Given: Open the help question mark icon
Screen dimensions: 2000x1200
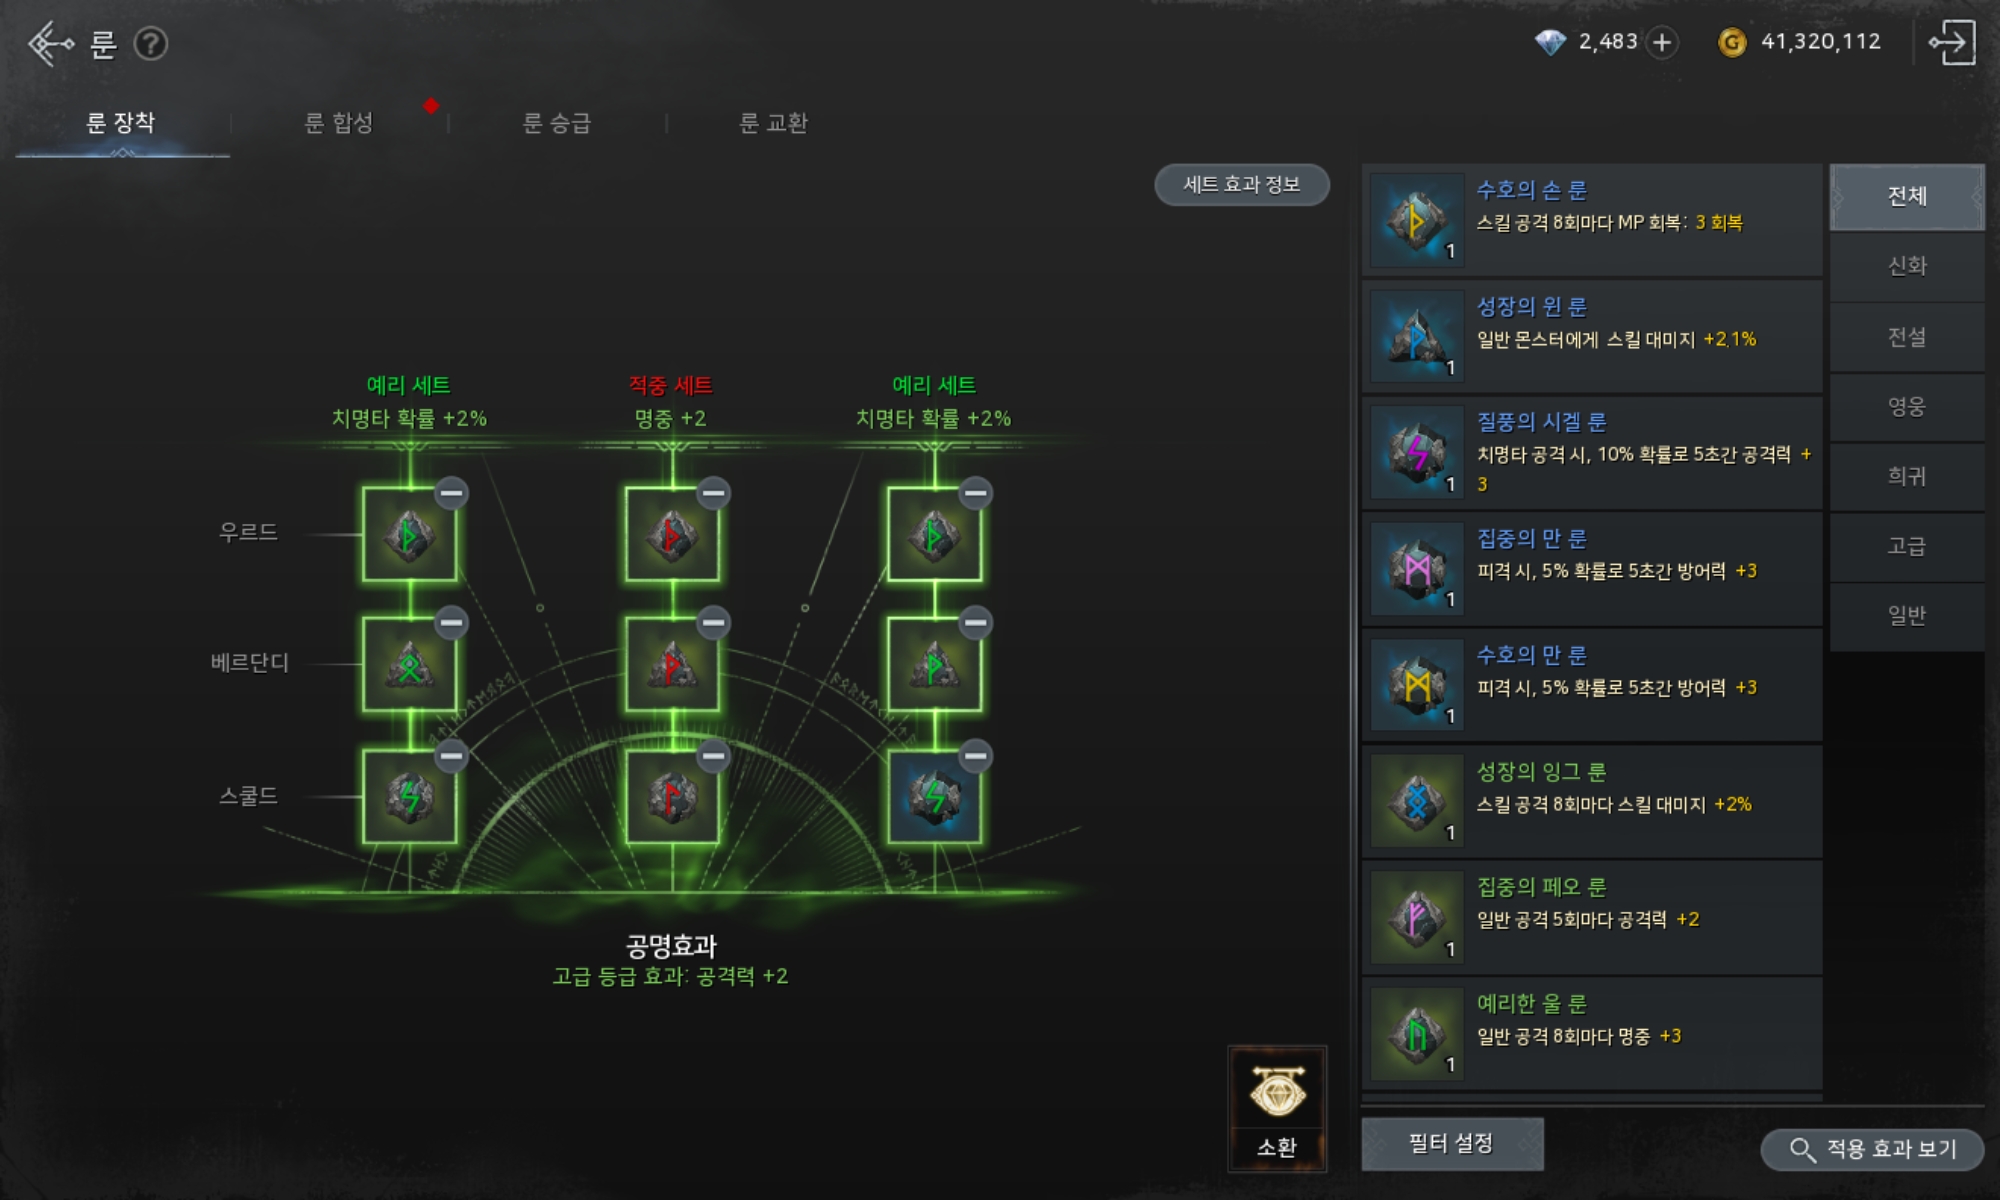Looking at the screenshot, I should 151,44.
